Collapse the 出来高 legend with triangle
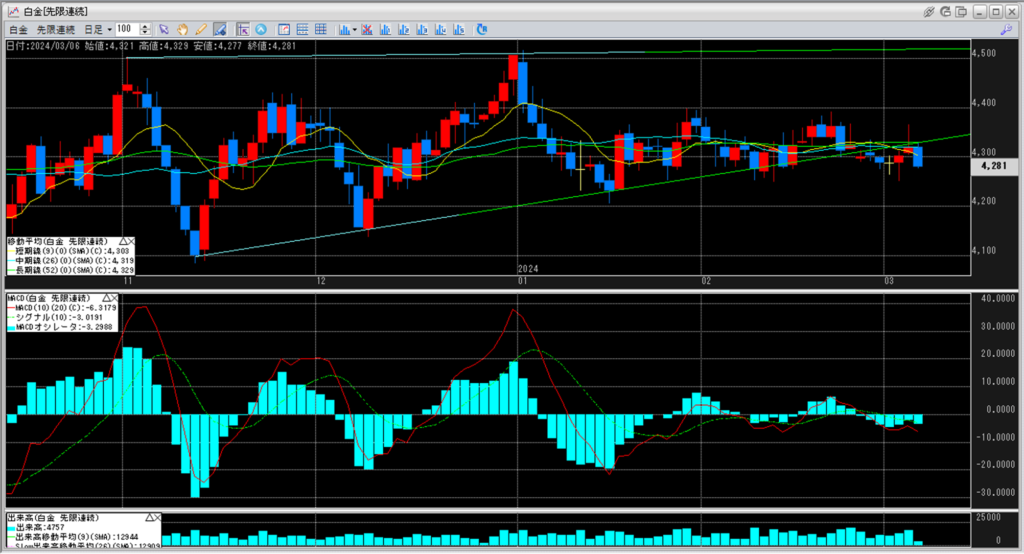The image size is (1024, 554). tap(149, 517)
